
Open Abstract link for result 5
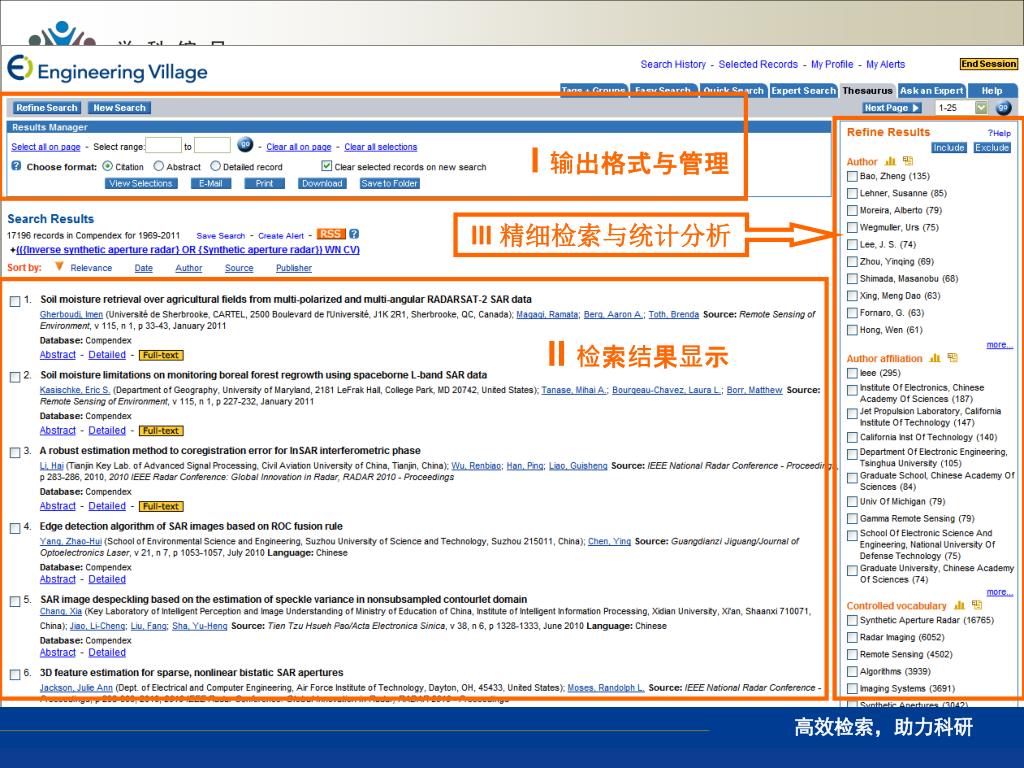(x=57, y=652)
